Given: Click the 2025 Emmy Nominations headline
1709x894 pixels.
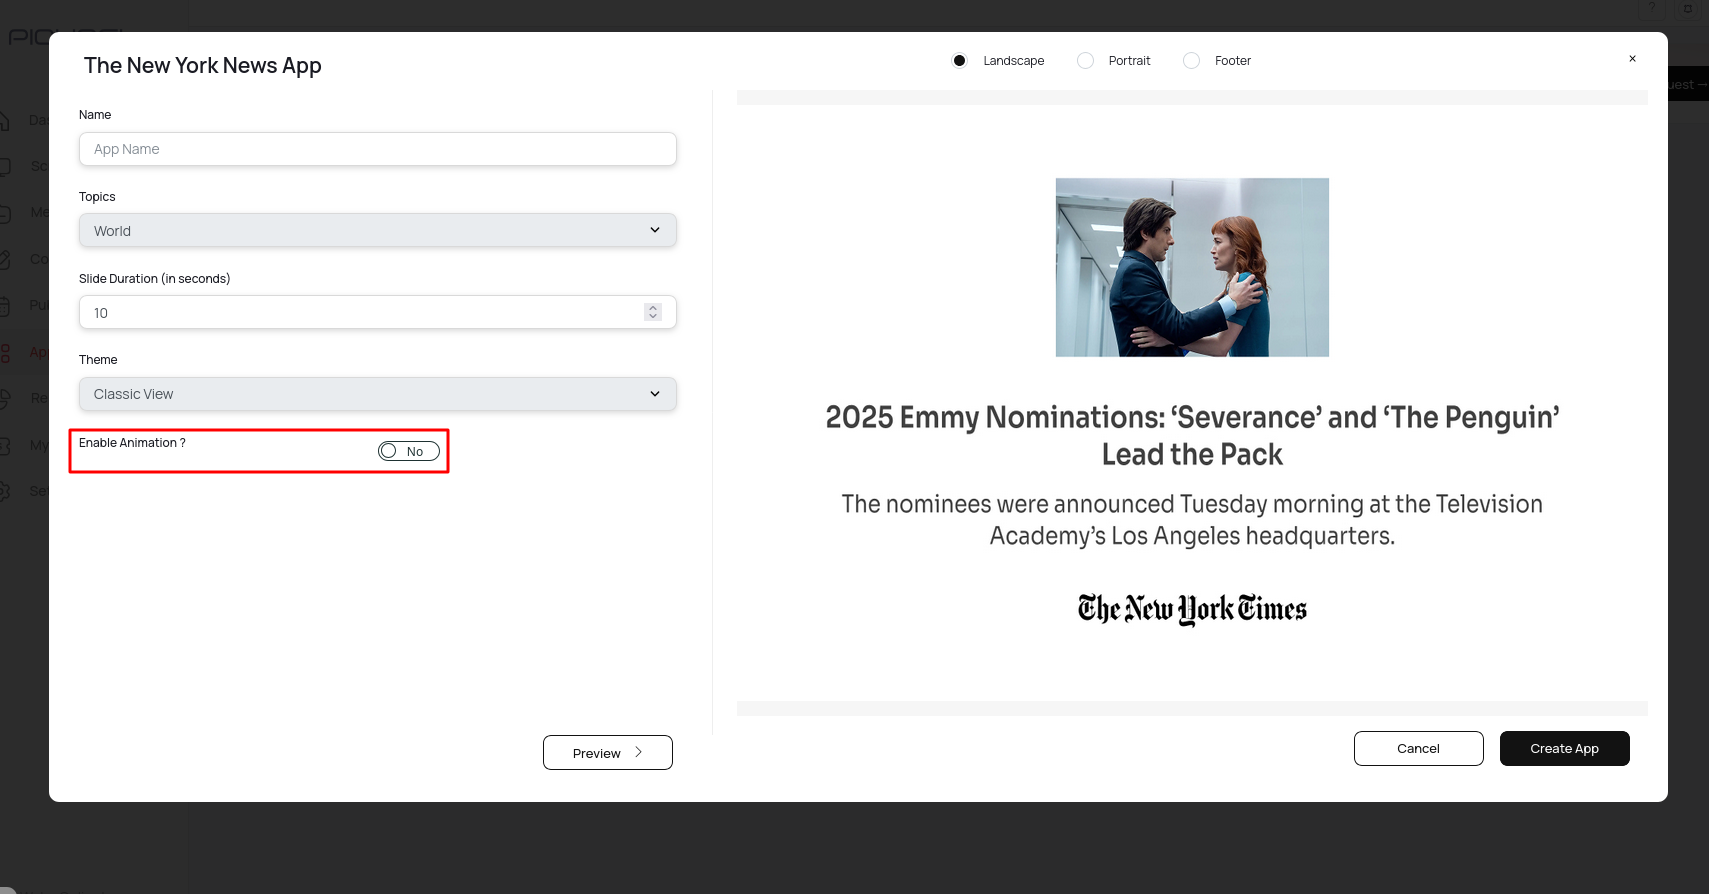Looking at the screenshot, I should (1192, 435).
